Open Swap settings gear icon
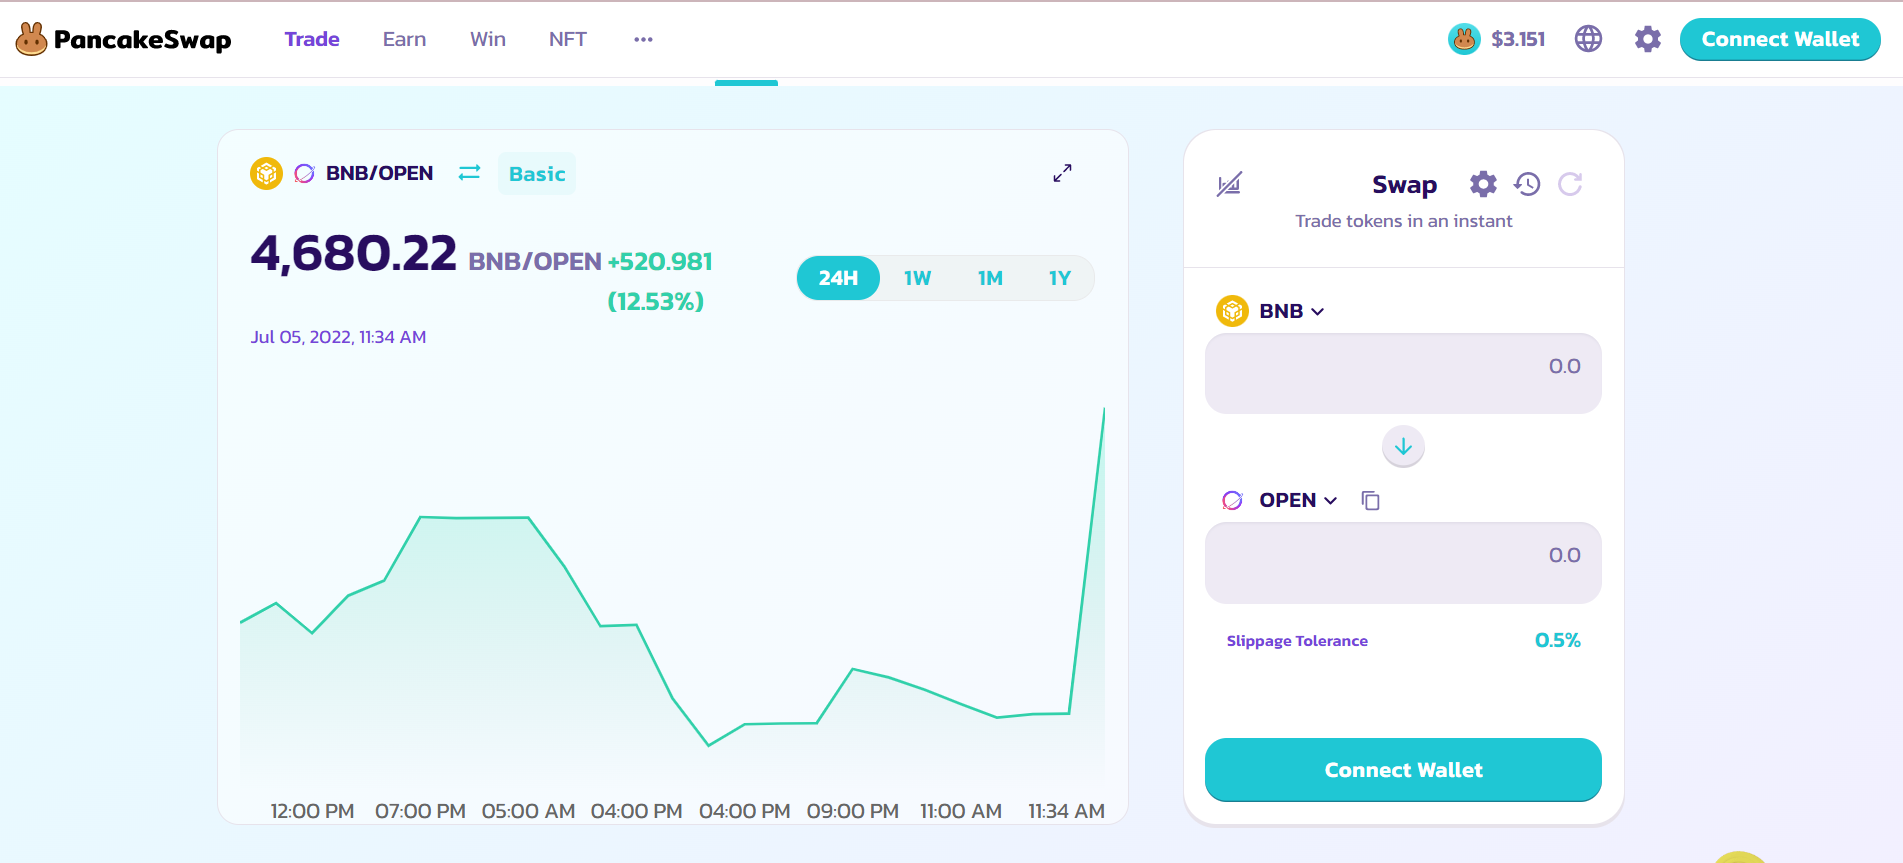 point(1483,184)
